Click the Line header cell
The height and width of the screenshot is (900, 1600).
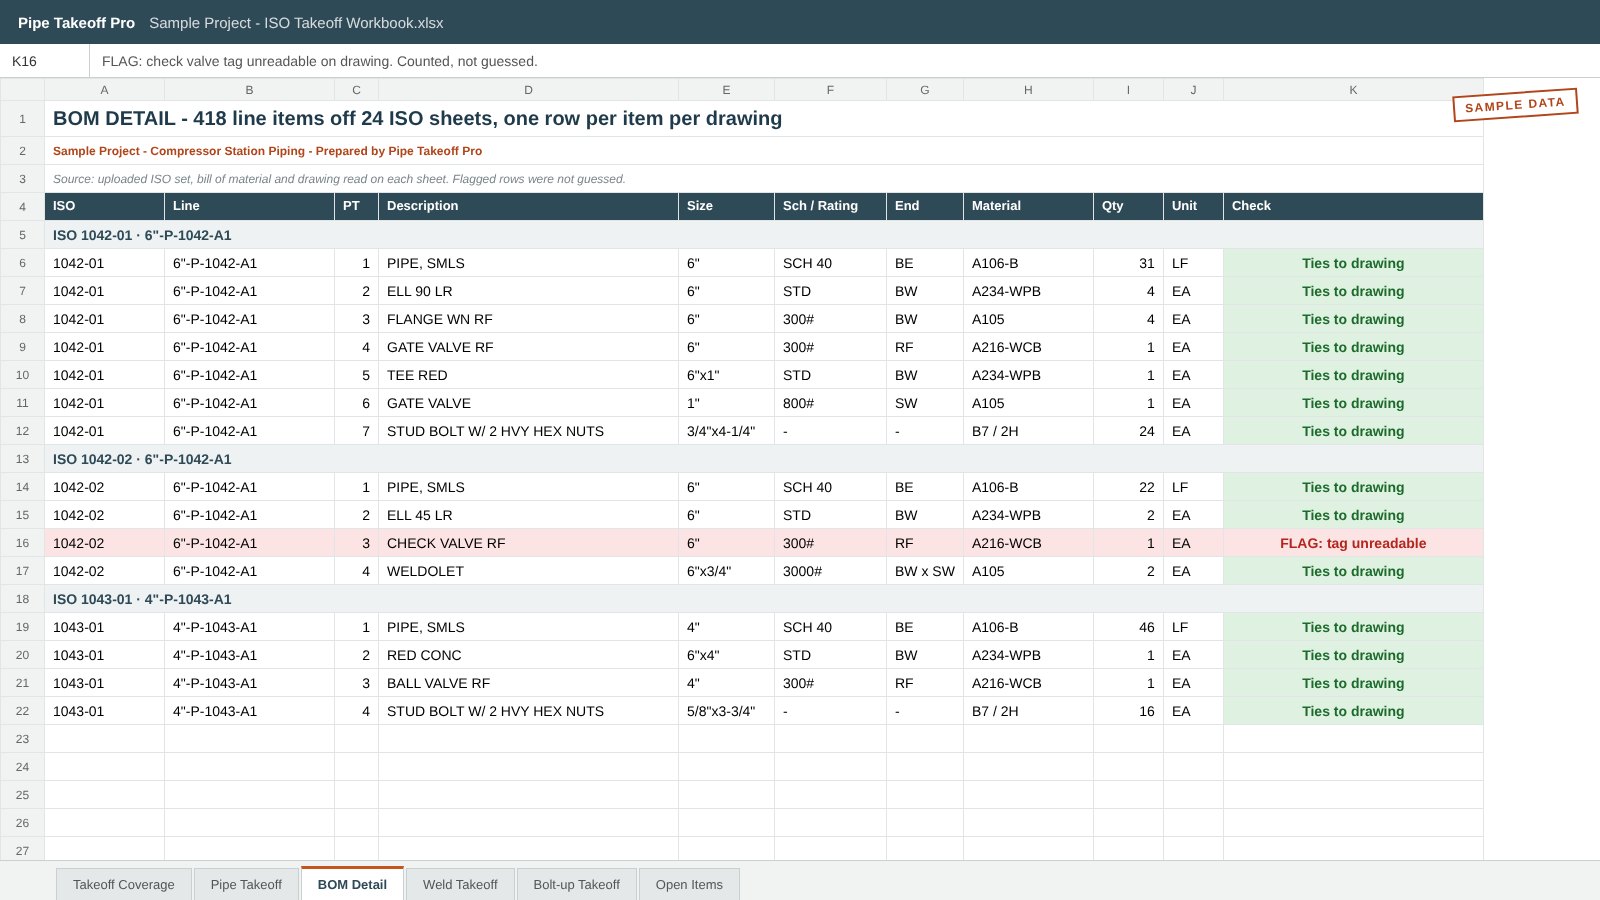click(249, 206)
